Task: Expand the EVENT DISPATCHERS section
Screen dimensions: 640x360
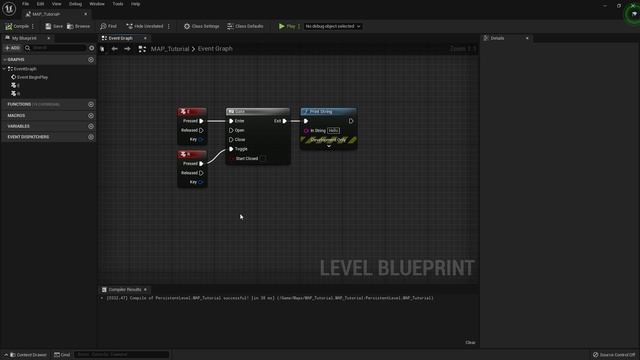Action: tap(28, 137)
